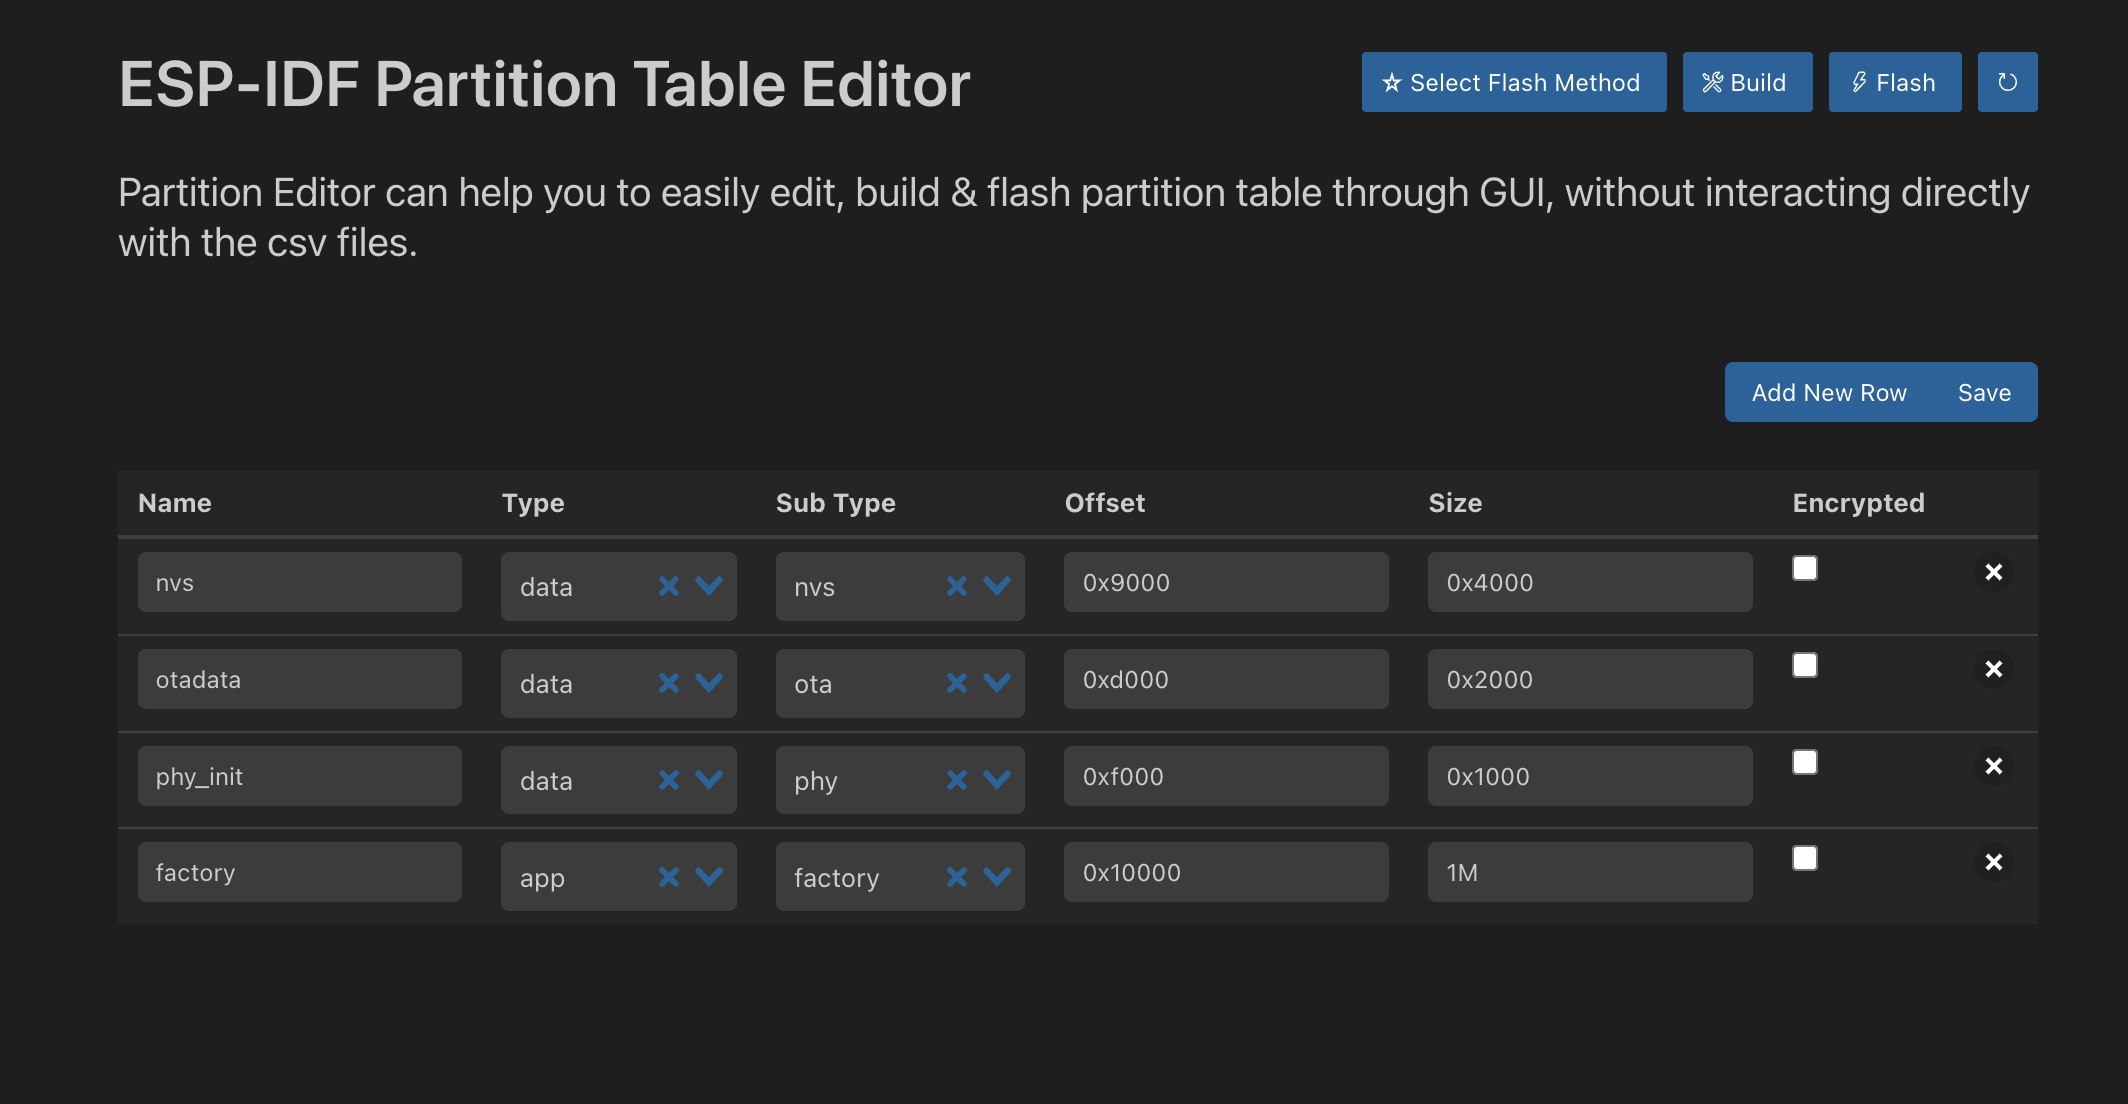Save the partition table
This screenshot has width=2128, height=1104.
[1984, 392]
